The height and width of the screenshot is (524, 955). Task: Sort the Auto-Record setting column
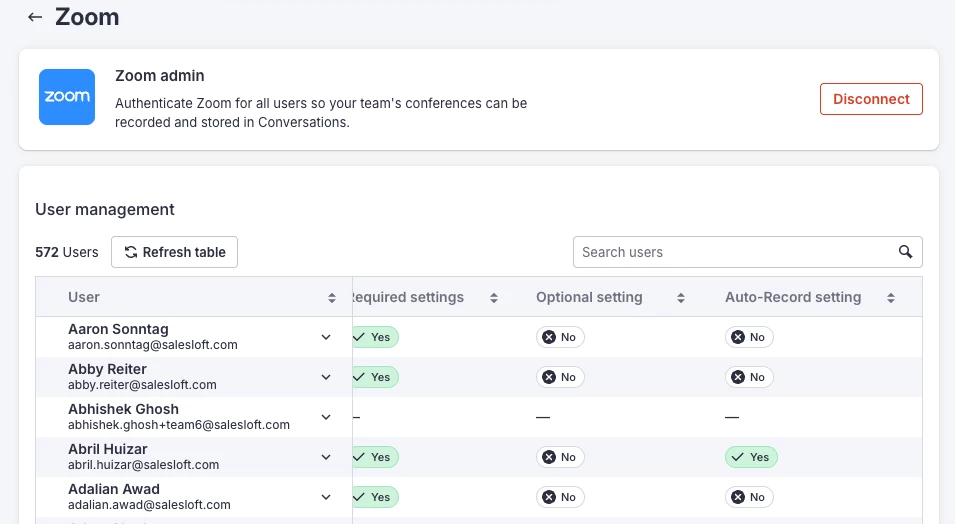(x=891, y=298)
